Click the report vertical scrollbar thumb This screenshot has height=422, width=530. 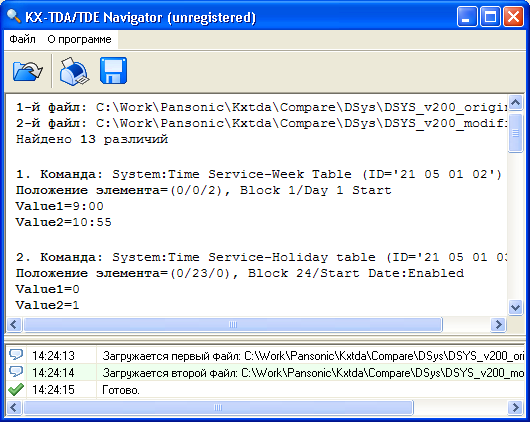pos(515,133)
